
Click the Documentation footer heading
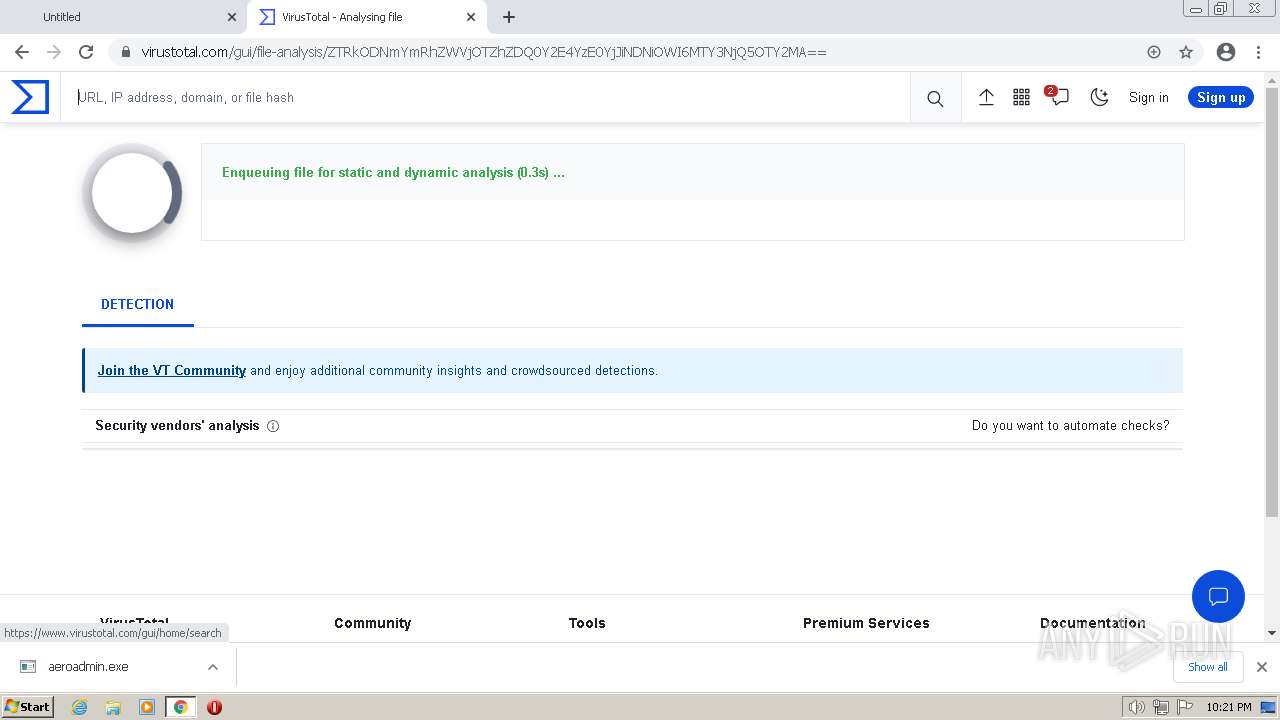pos(1093,623)
